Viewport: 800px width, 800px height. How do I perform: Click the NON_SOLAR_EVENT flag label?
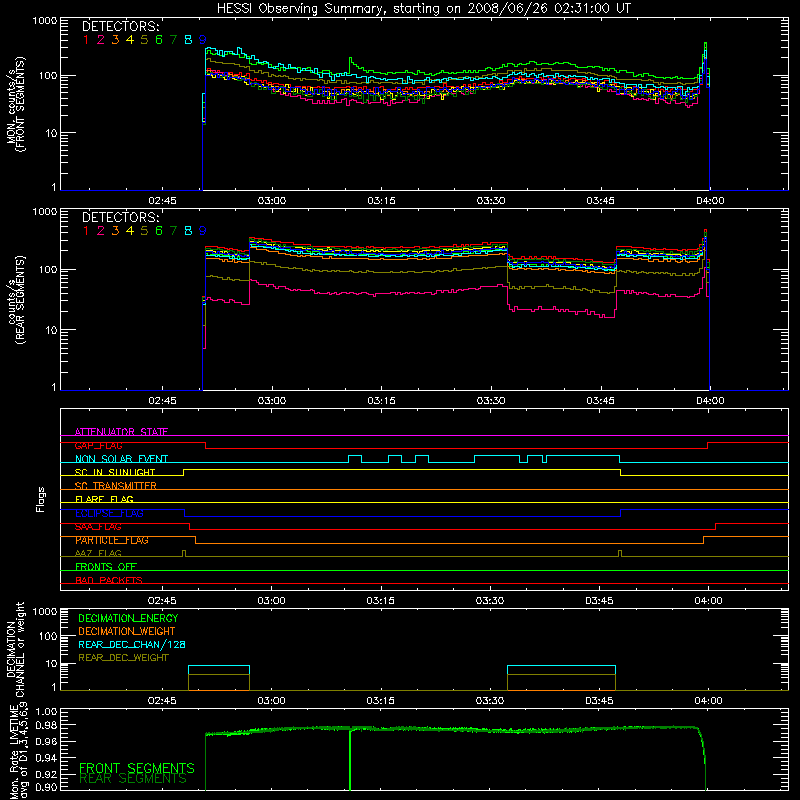point(121,459)
